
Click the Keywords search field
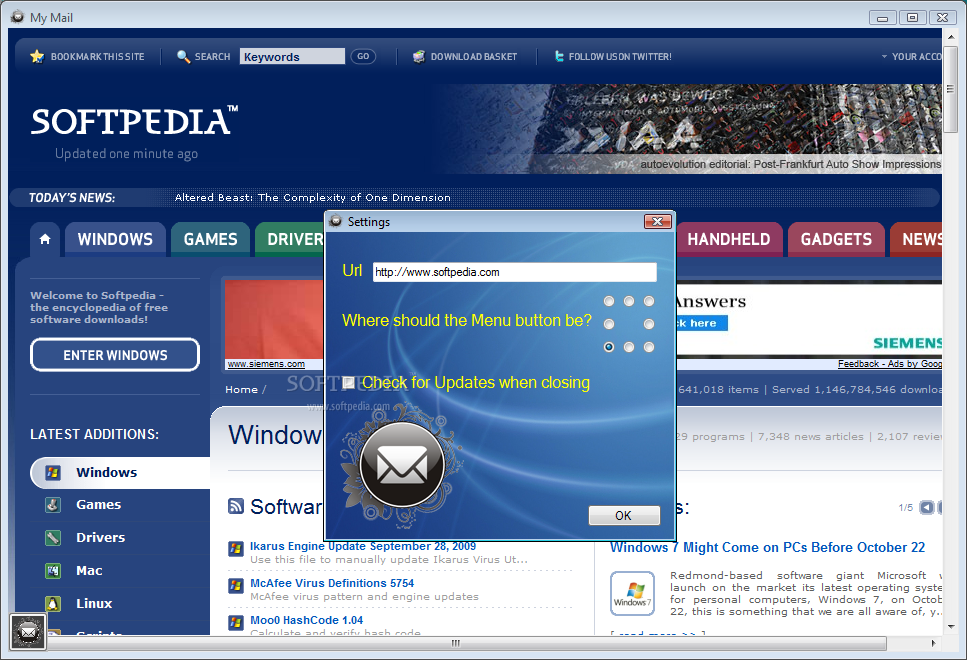[292, 57]
